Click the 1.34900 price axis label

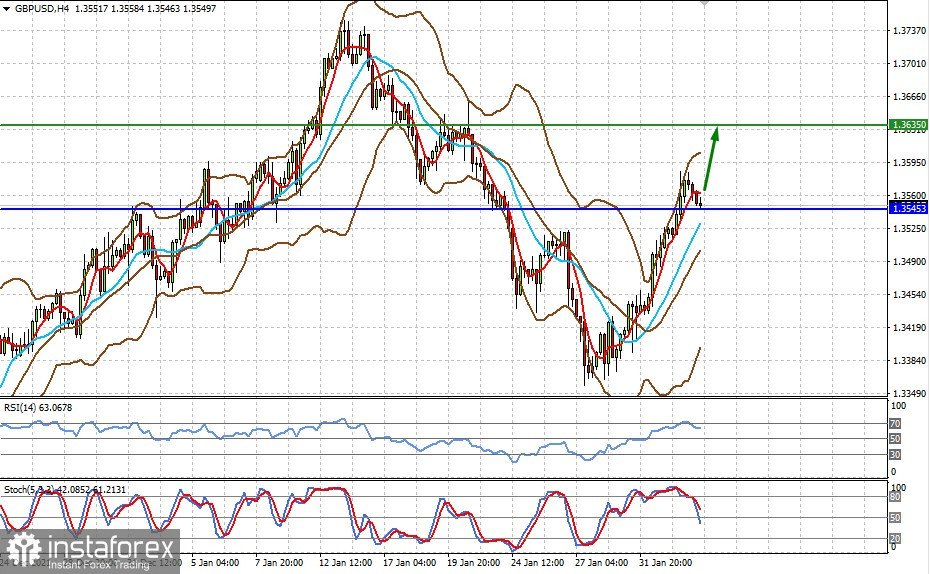909,262
